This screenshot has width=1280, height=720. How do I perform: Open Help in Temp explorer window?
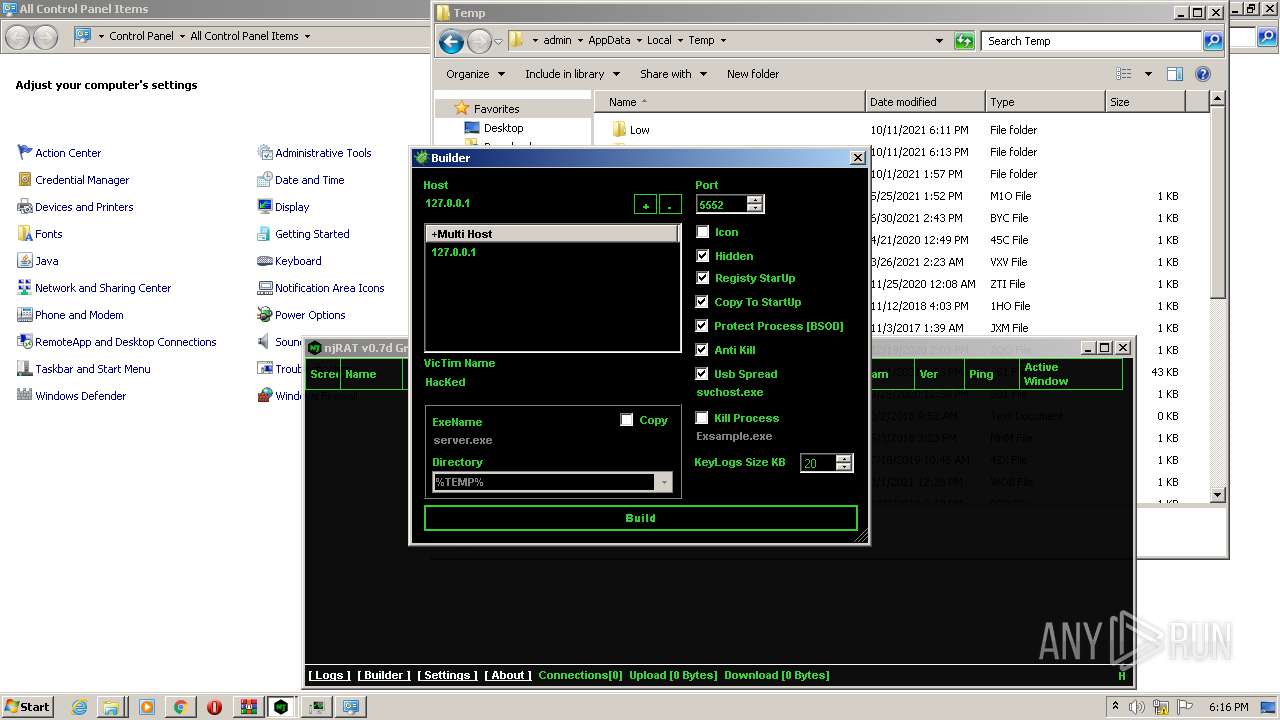point(1203,74)
